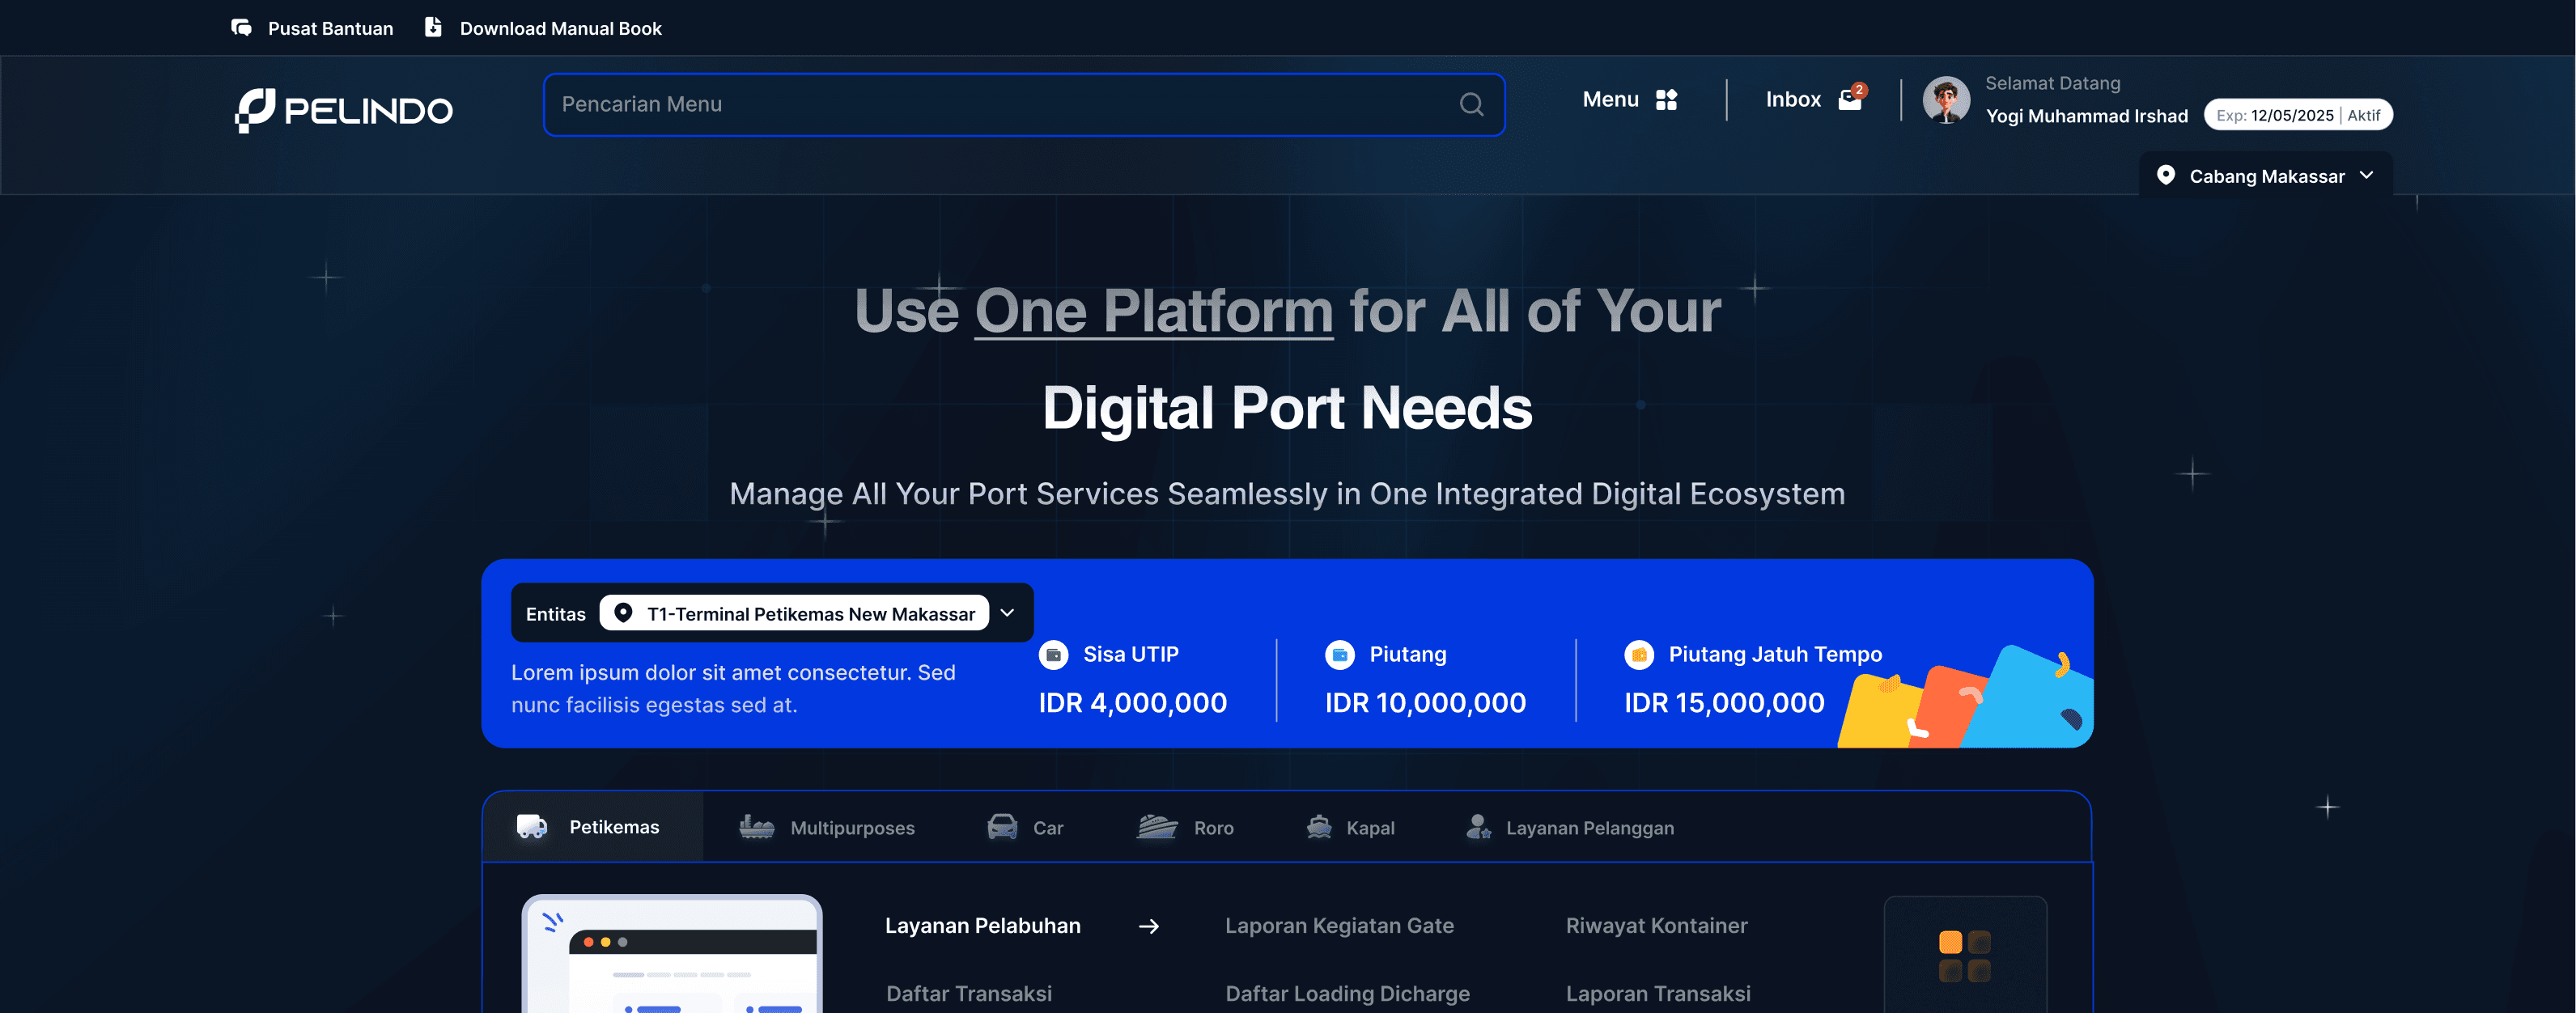Click the browser window preview thumbnail

[672, 954]
